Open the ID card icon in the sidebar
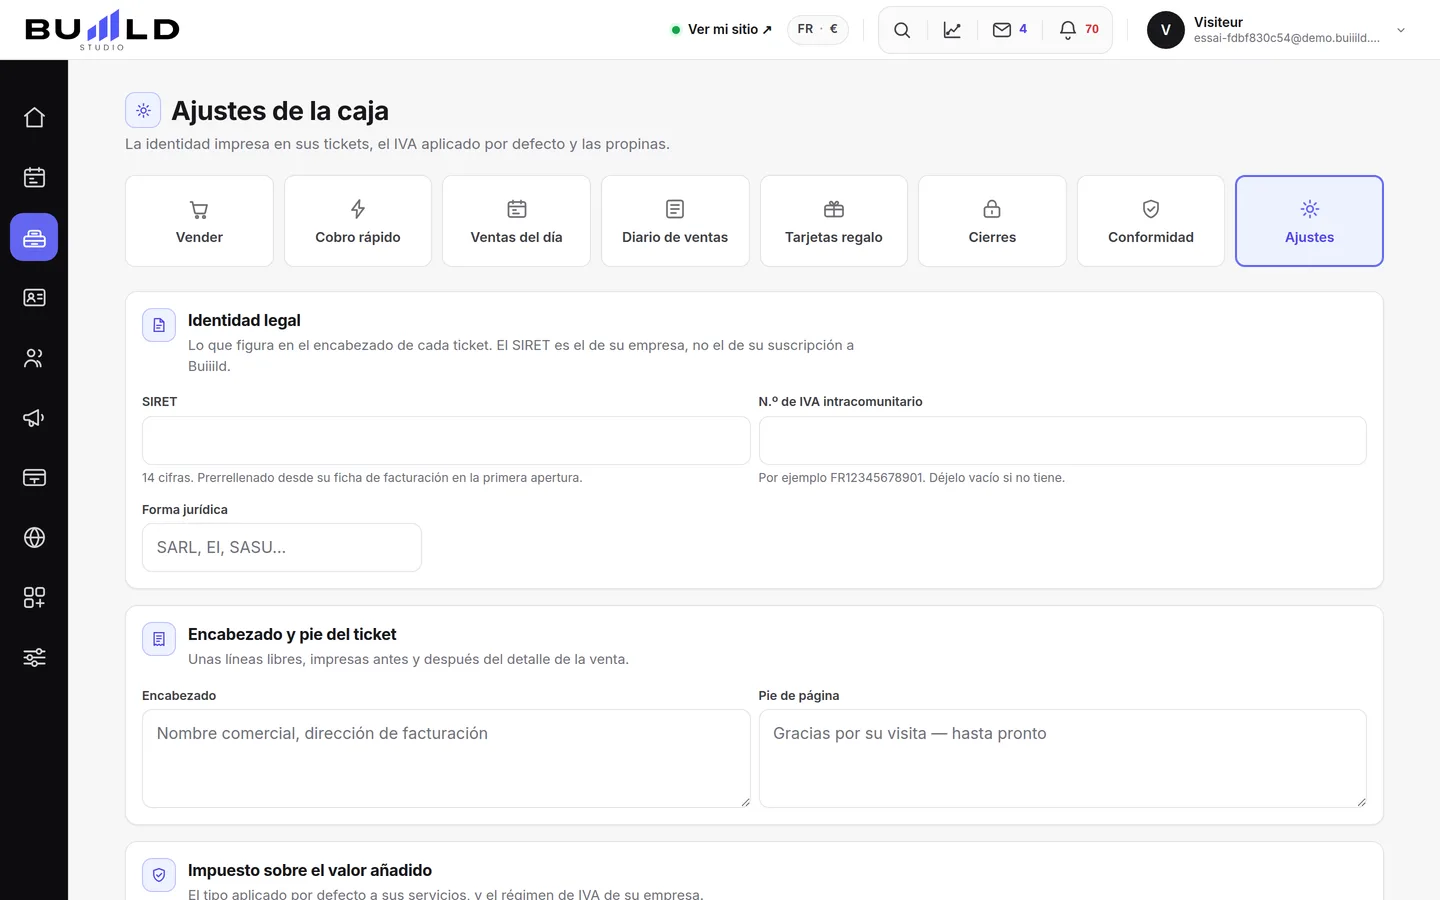 click(34, 297)
